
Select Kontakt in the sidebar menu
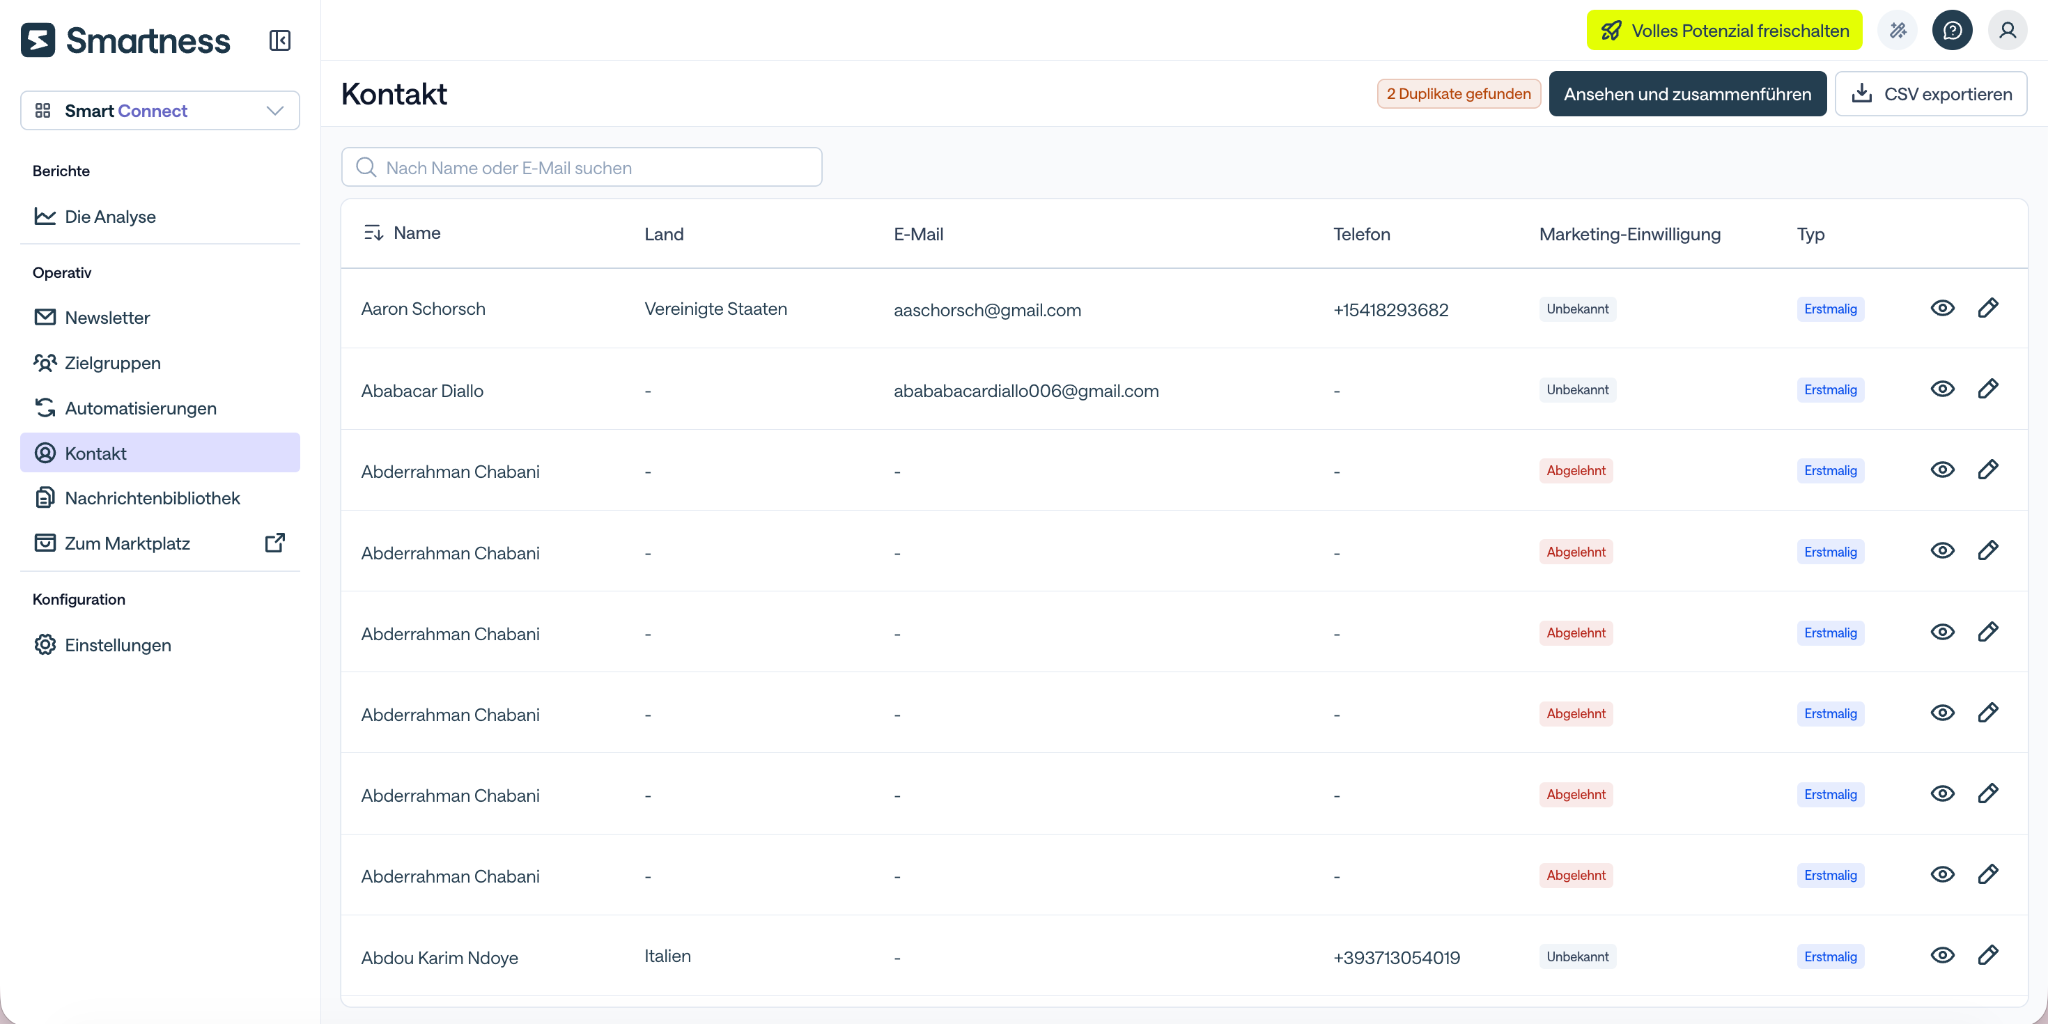tap(160, 453)
